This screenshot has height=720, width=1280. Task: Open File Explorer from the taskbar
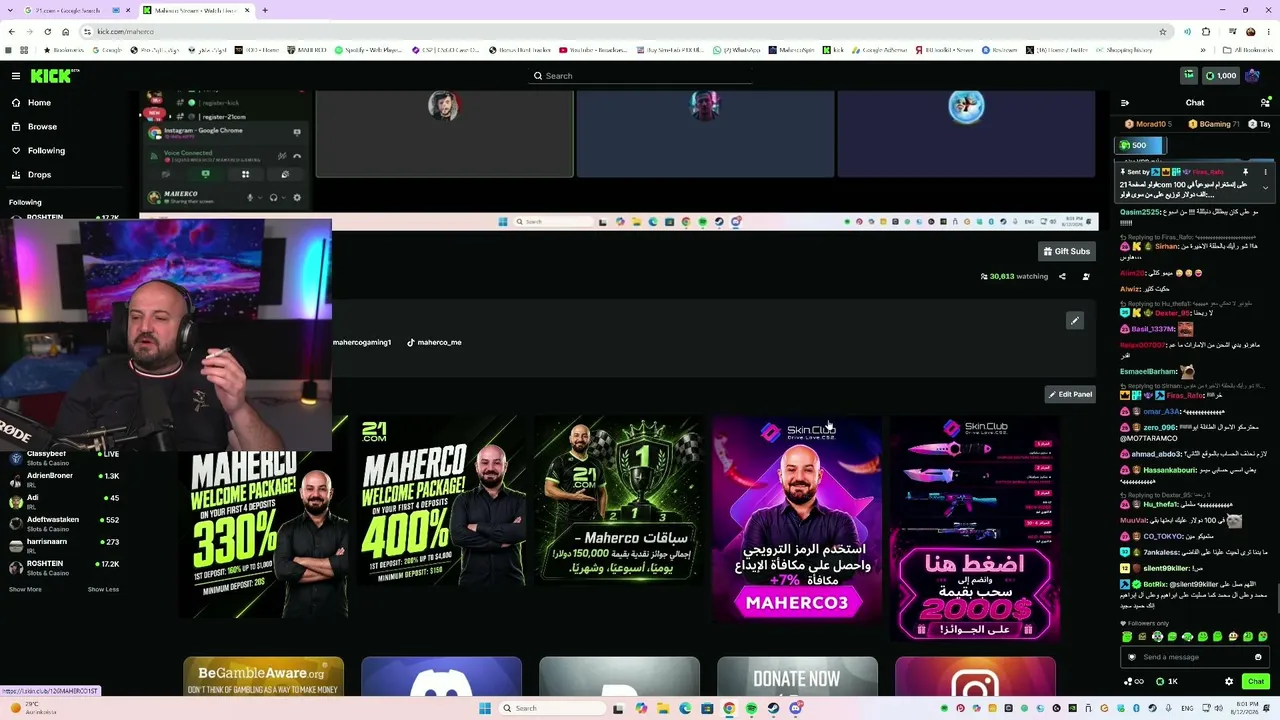[x=663, y=708]
